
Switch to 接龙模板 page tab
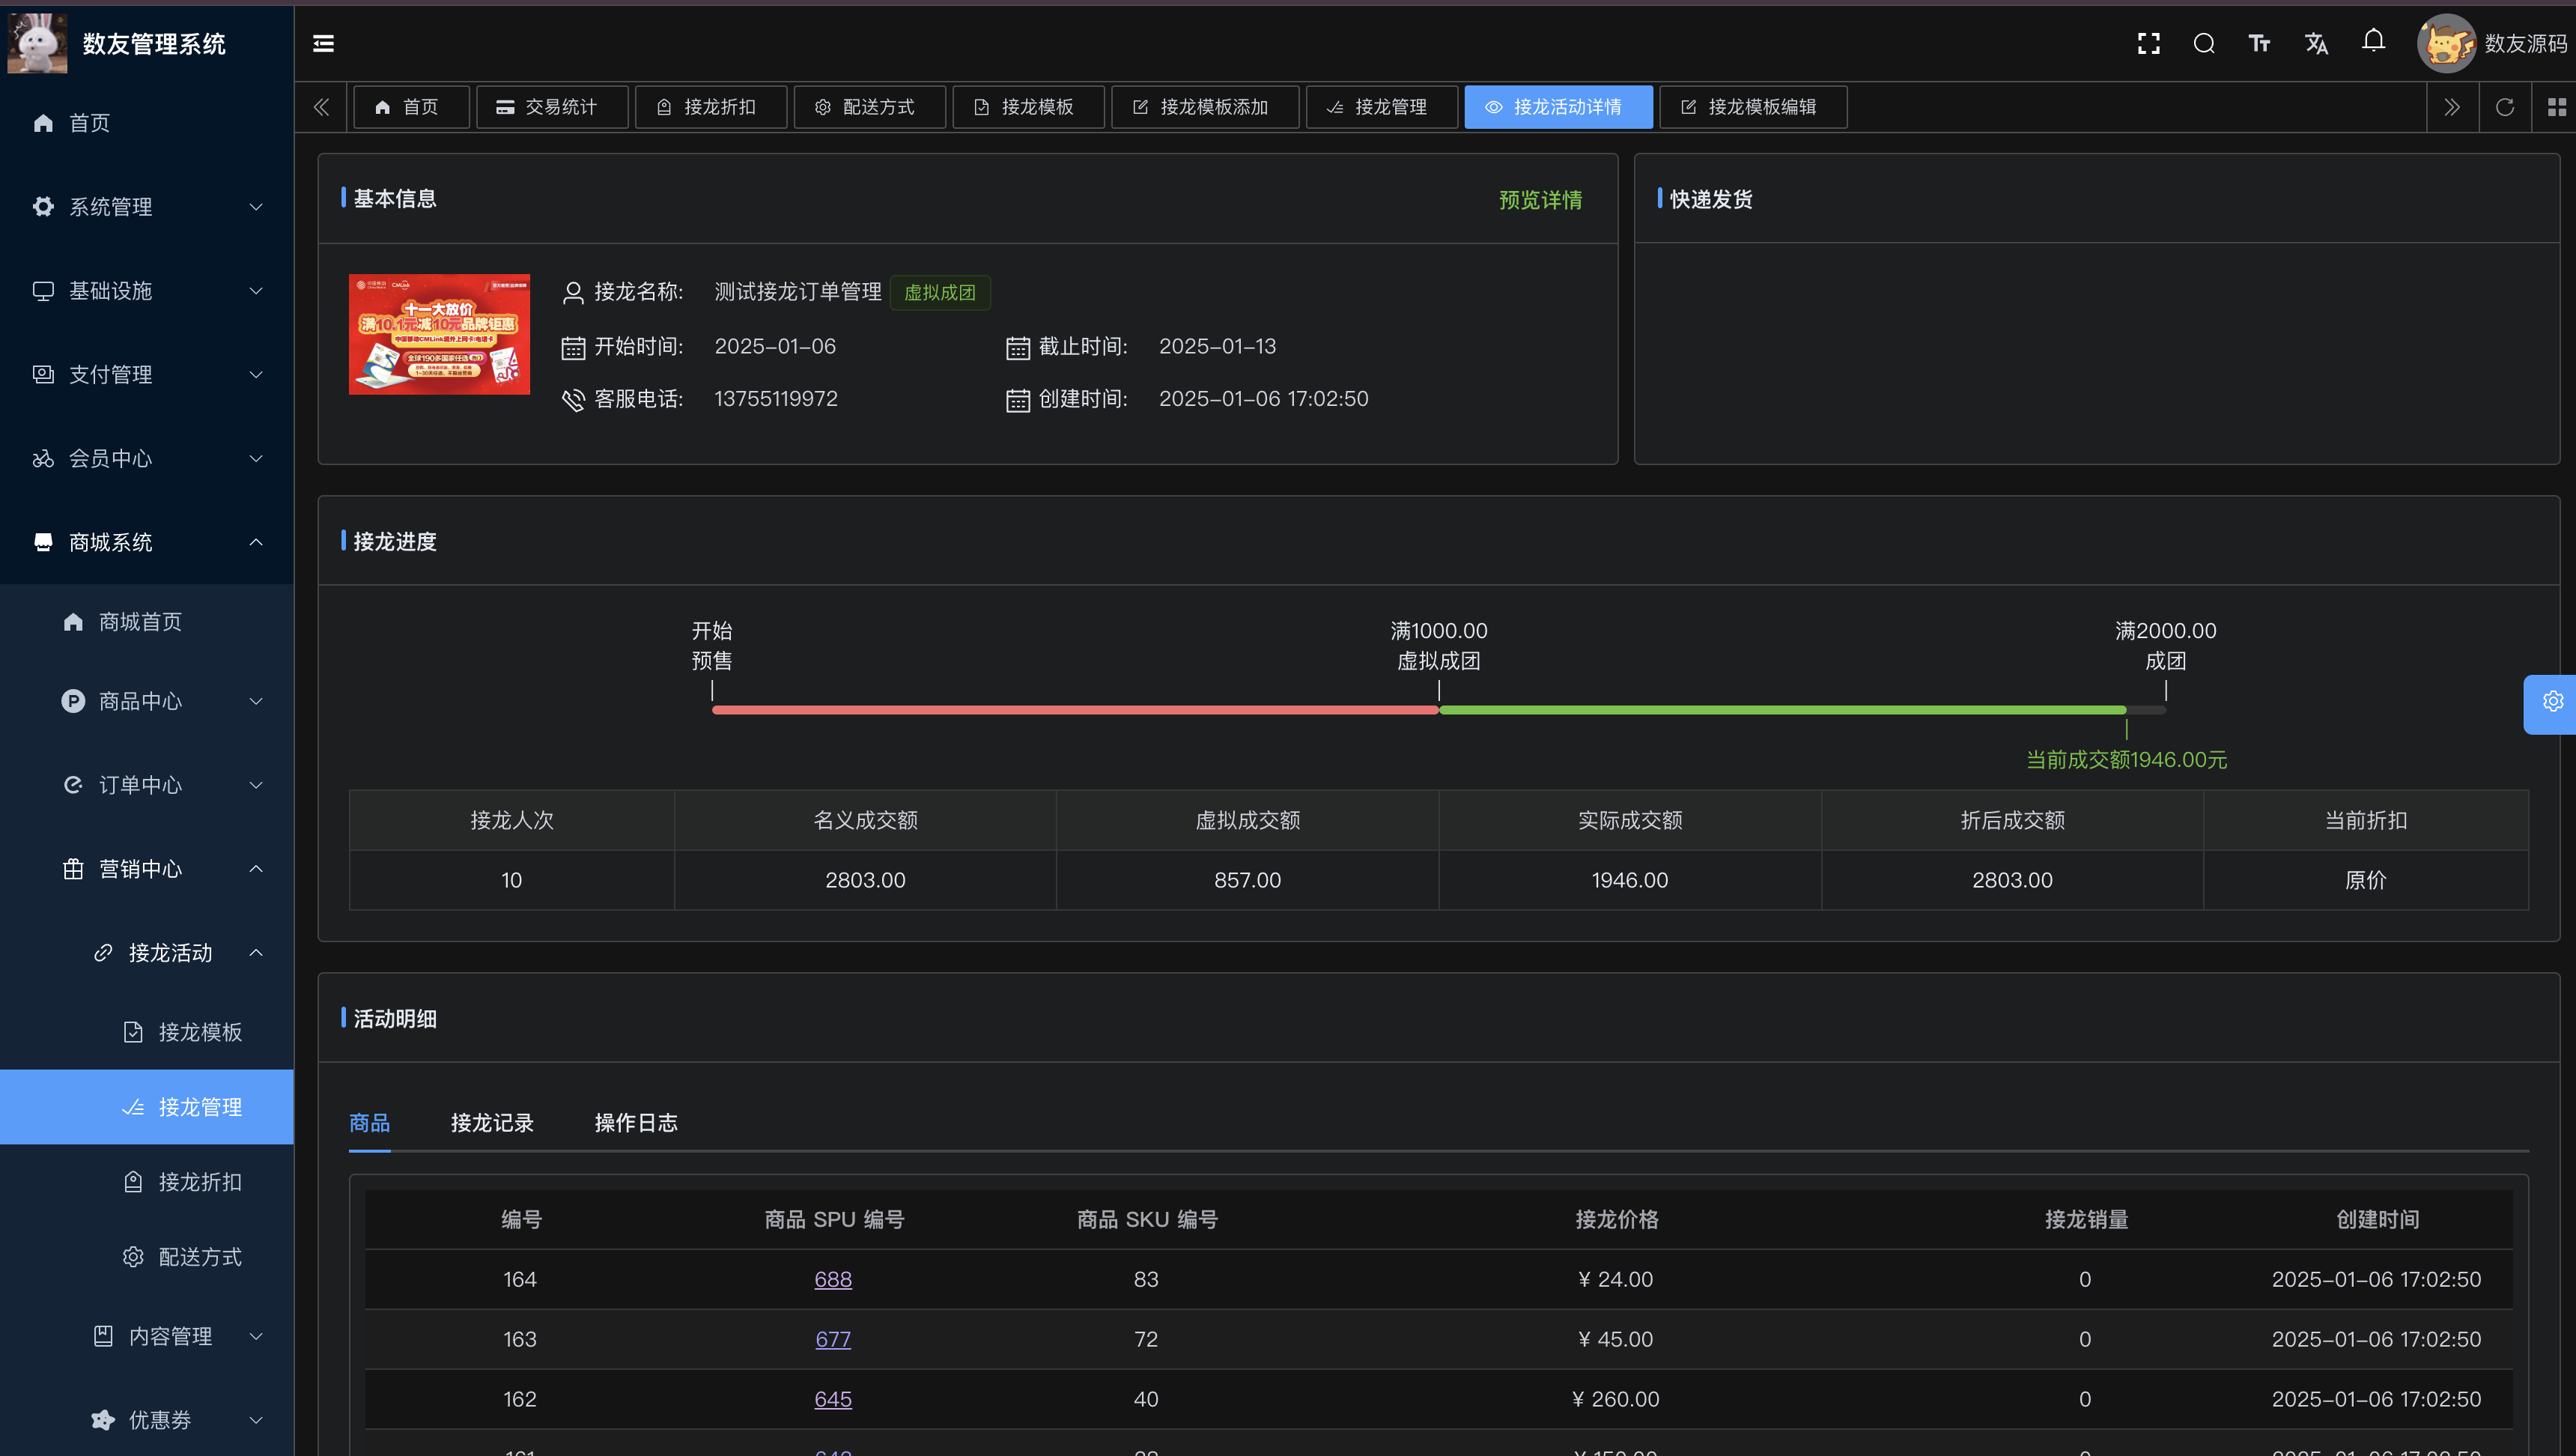click(1028, 107)
